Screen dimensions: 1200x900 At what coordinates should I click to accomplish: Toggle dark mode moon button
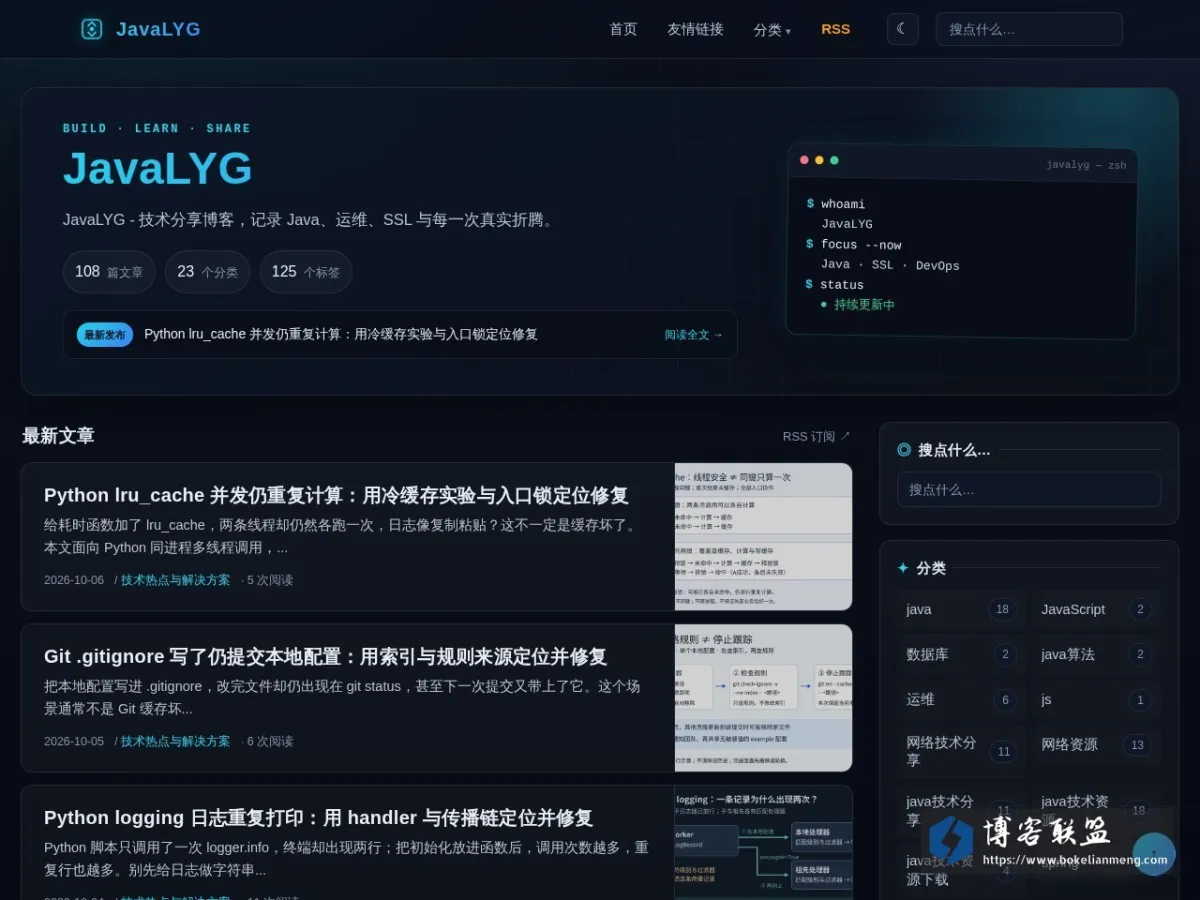(902, 29)
